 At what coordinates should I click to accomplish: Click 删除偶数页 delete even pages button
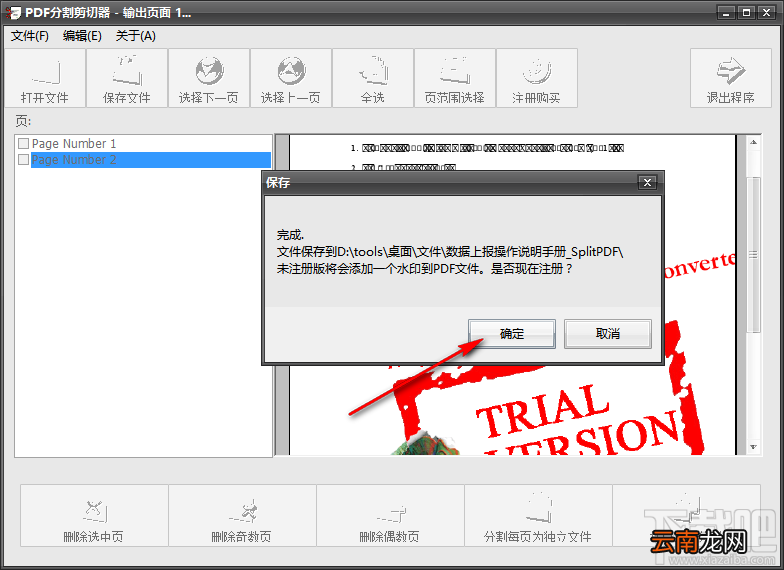tap(390, 516)
